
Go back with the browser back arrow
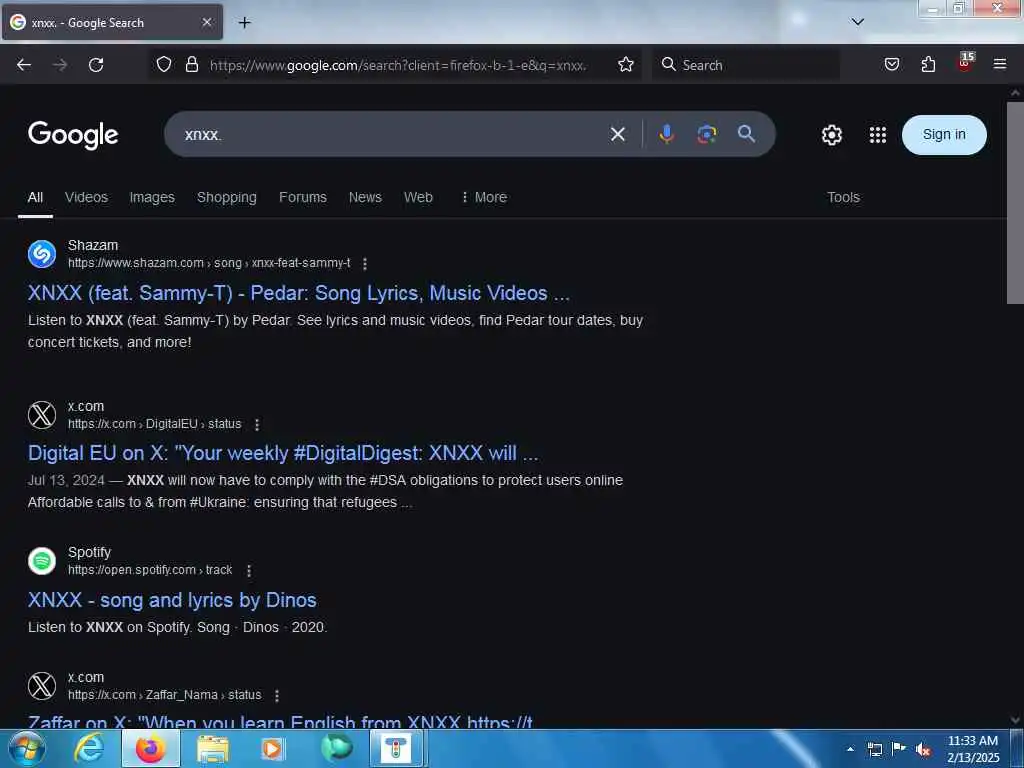[24, 65]
